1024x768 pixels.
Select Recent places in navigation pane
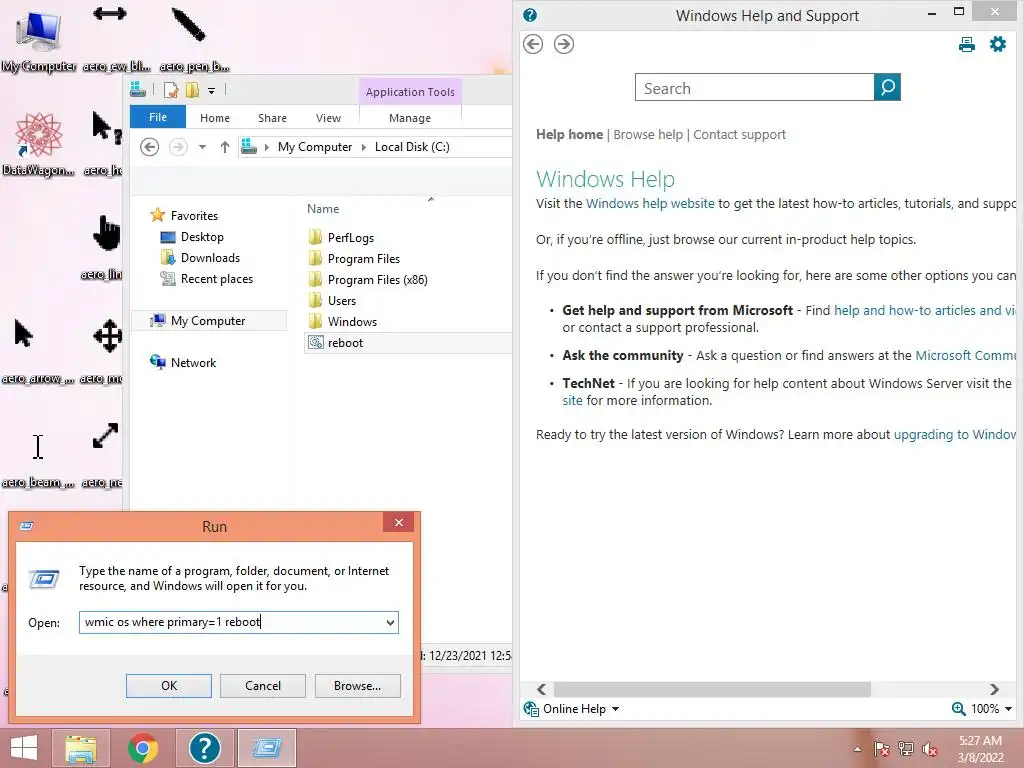point(217,279)
